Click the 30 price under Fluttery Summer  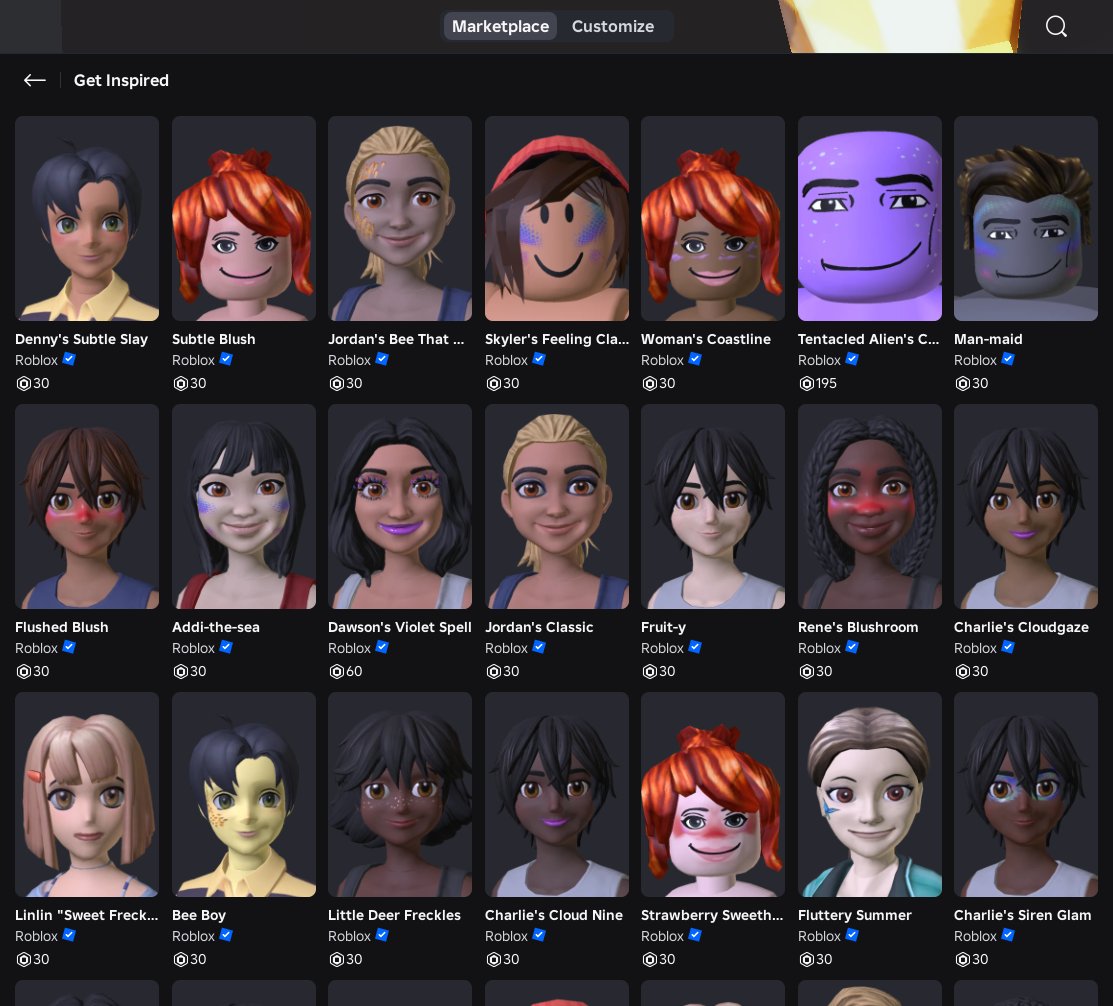point(824,960)
